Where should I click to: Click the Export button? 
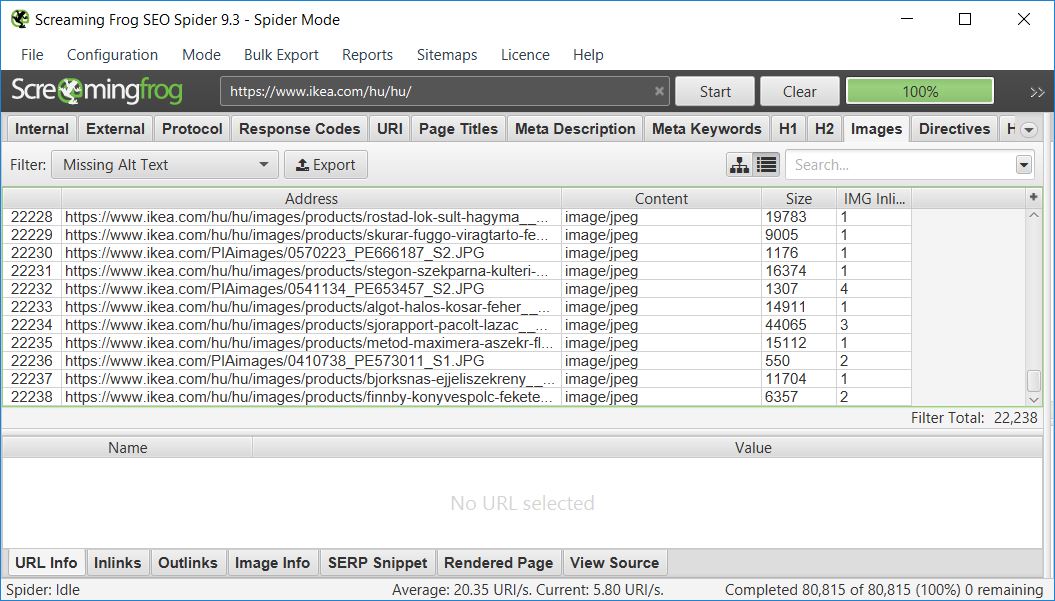[326, 165]
